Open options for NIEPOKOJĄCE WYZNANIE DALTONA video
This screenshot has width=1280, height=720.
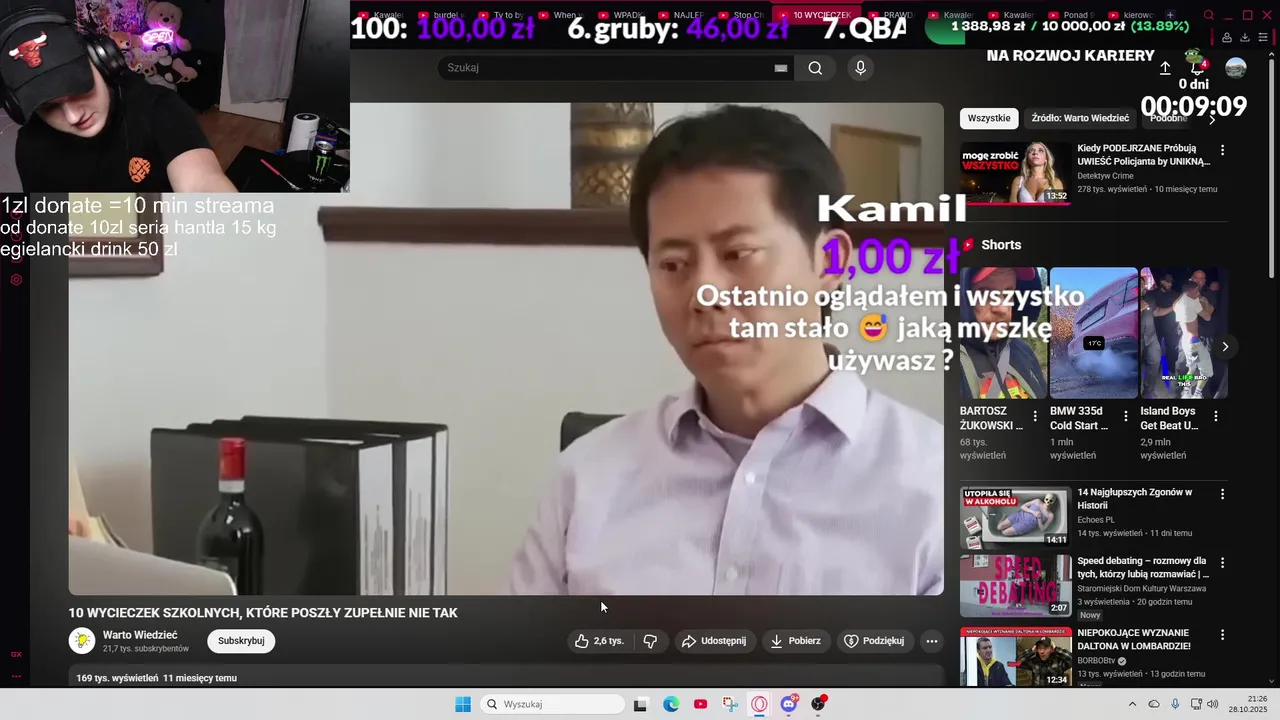(1222, 635)
